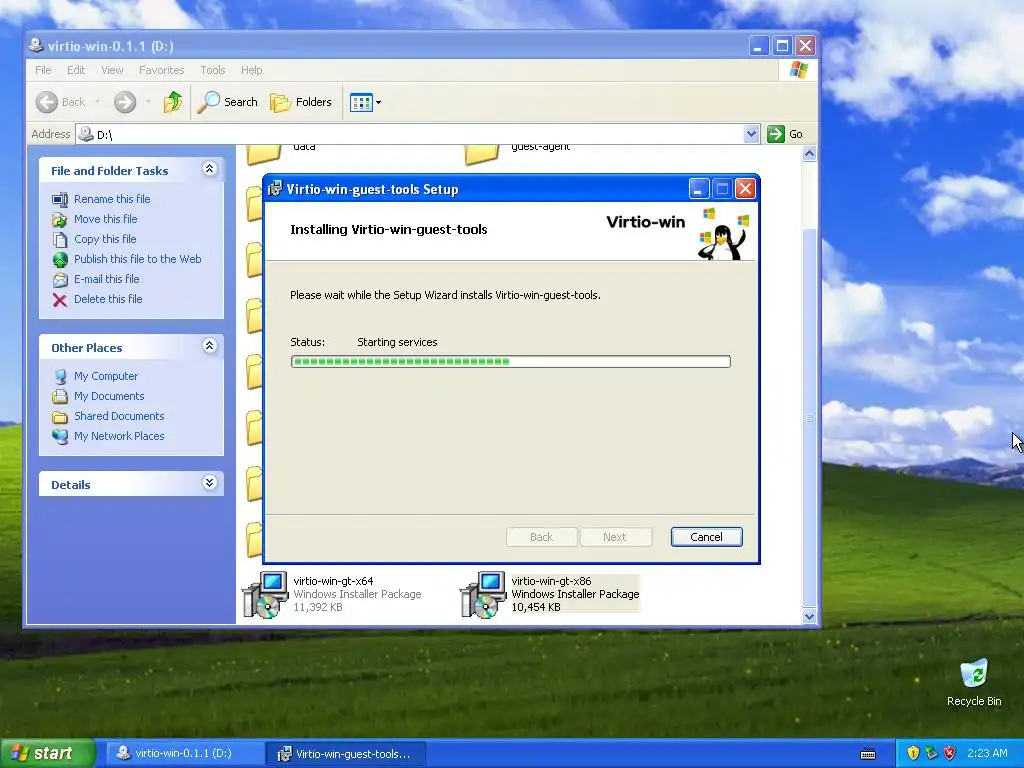Open the Tools menu in Explorer
The image size is (1024, 768).
point(212,70)
